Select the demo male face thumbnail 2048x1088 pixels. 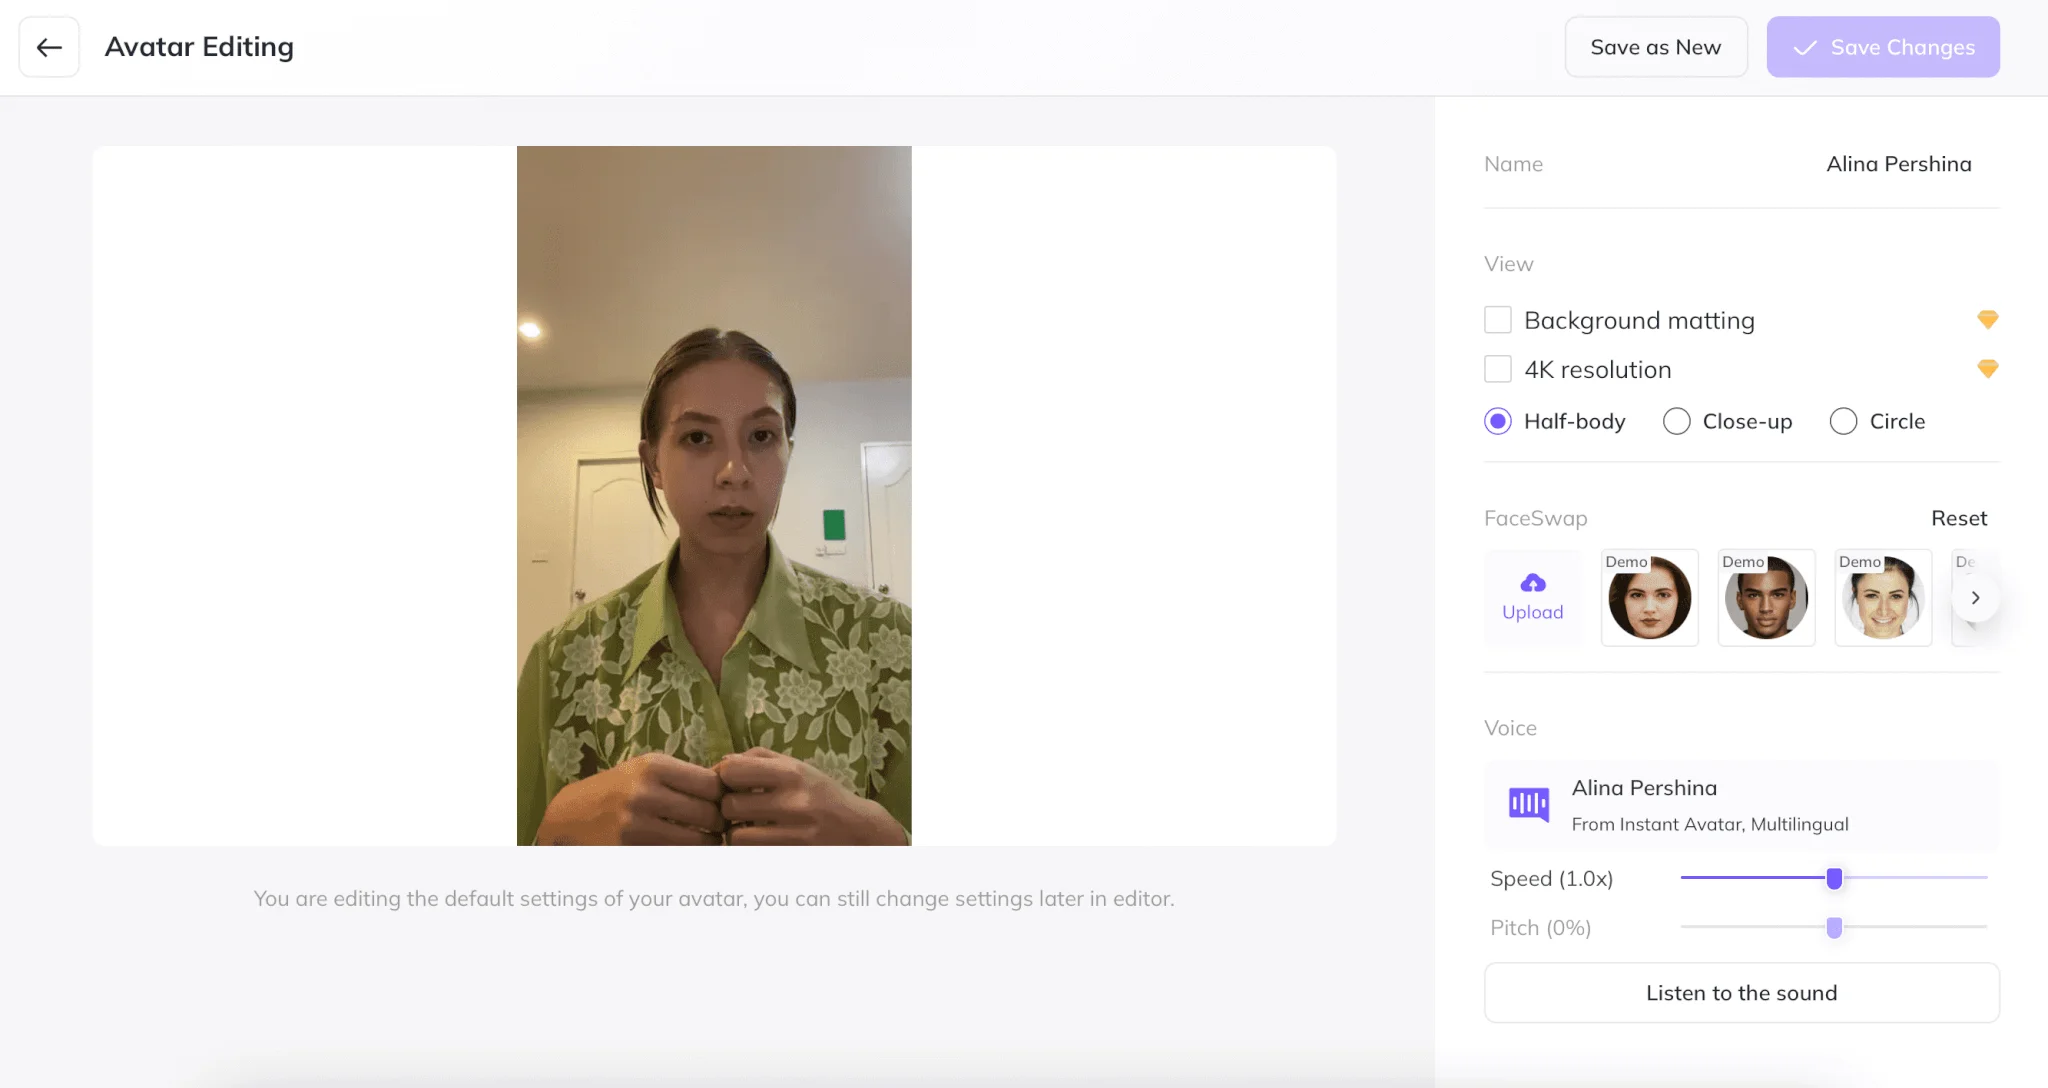1766,598
